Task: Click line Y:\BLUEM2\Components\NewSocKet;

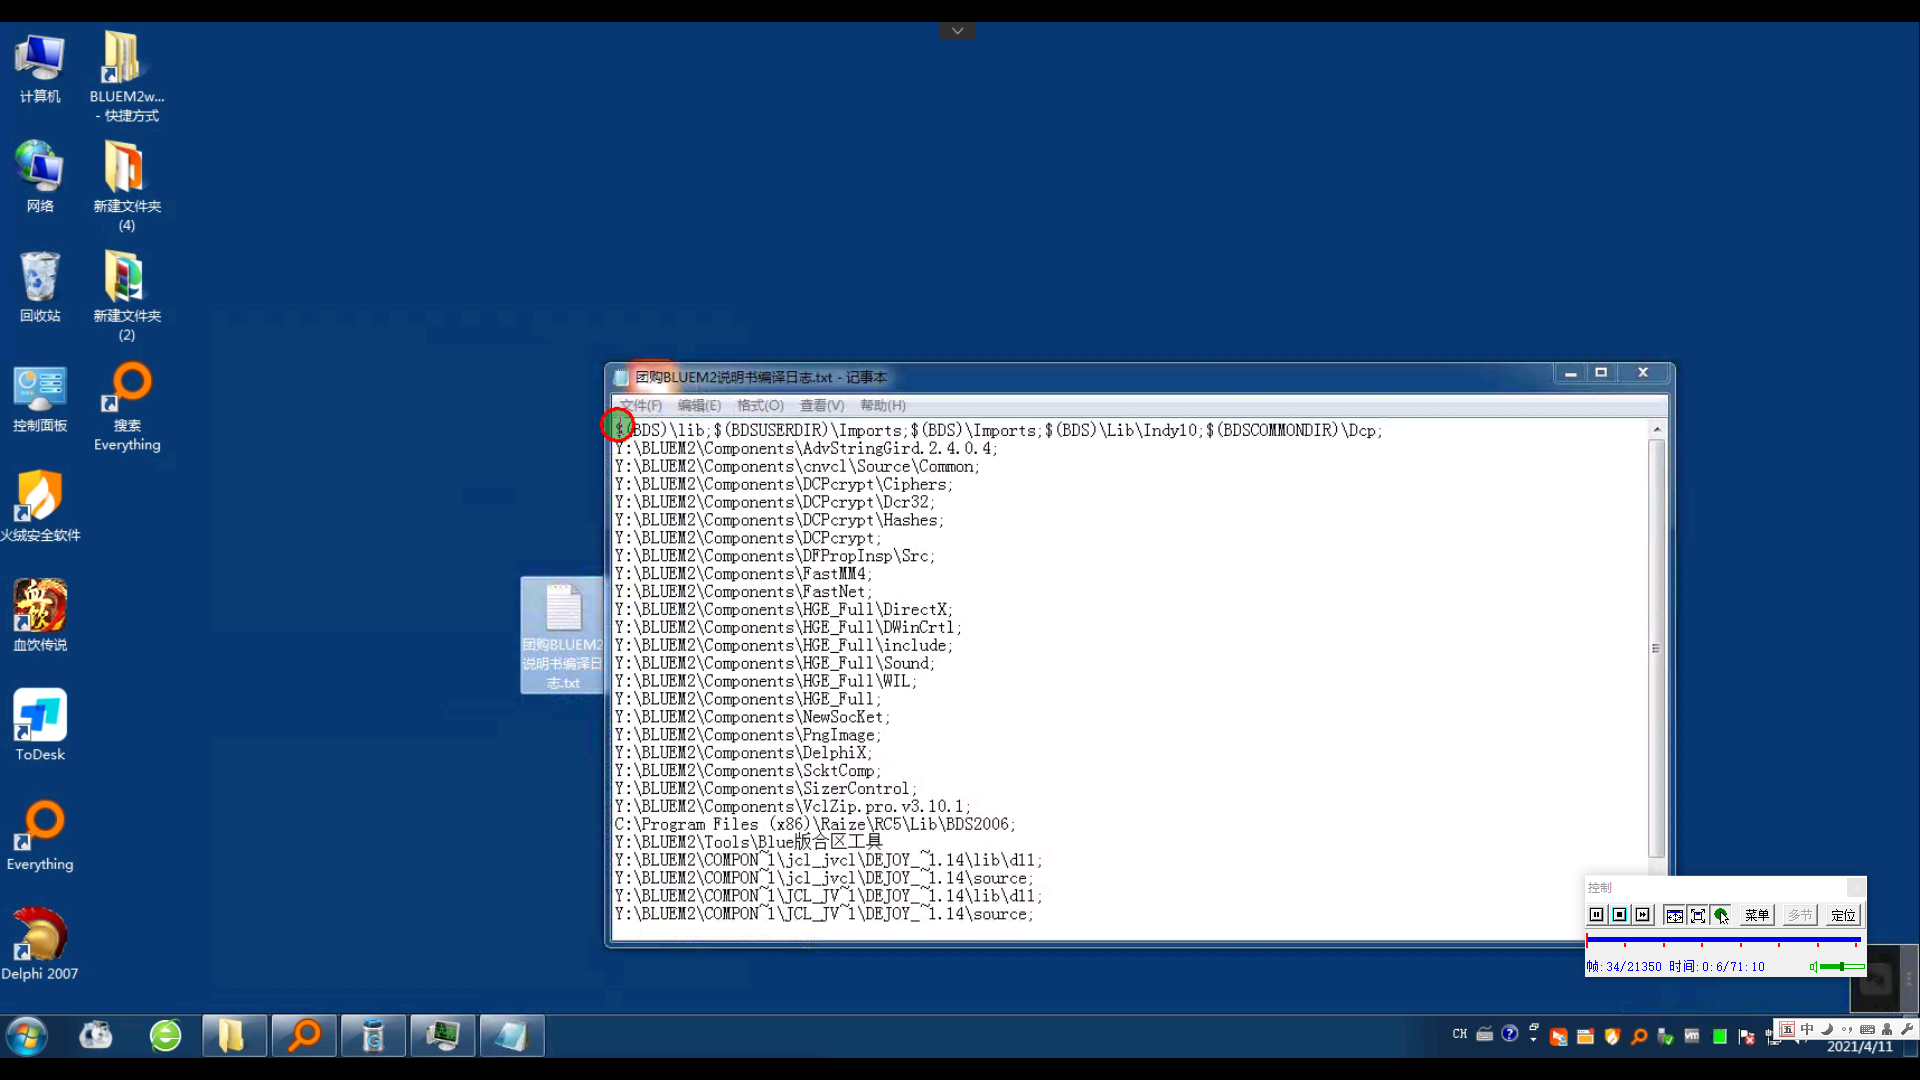Action: [x=752, y=717]
